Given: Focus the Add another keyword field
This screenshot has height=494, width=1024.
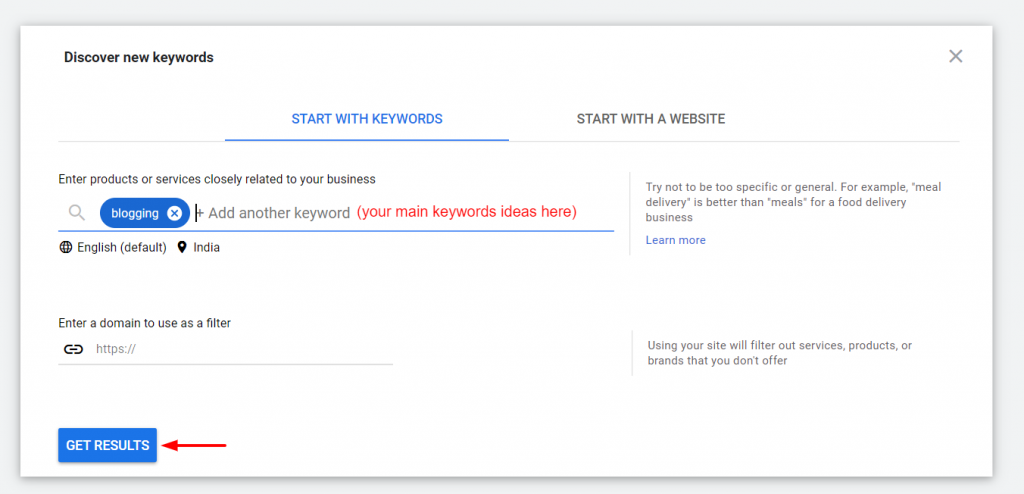Looking at the screenshot, I should pyautogui.click(x=279, y=213).
